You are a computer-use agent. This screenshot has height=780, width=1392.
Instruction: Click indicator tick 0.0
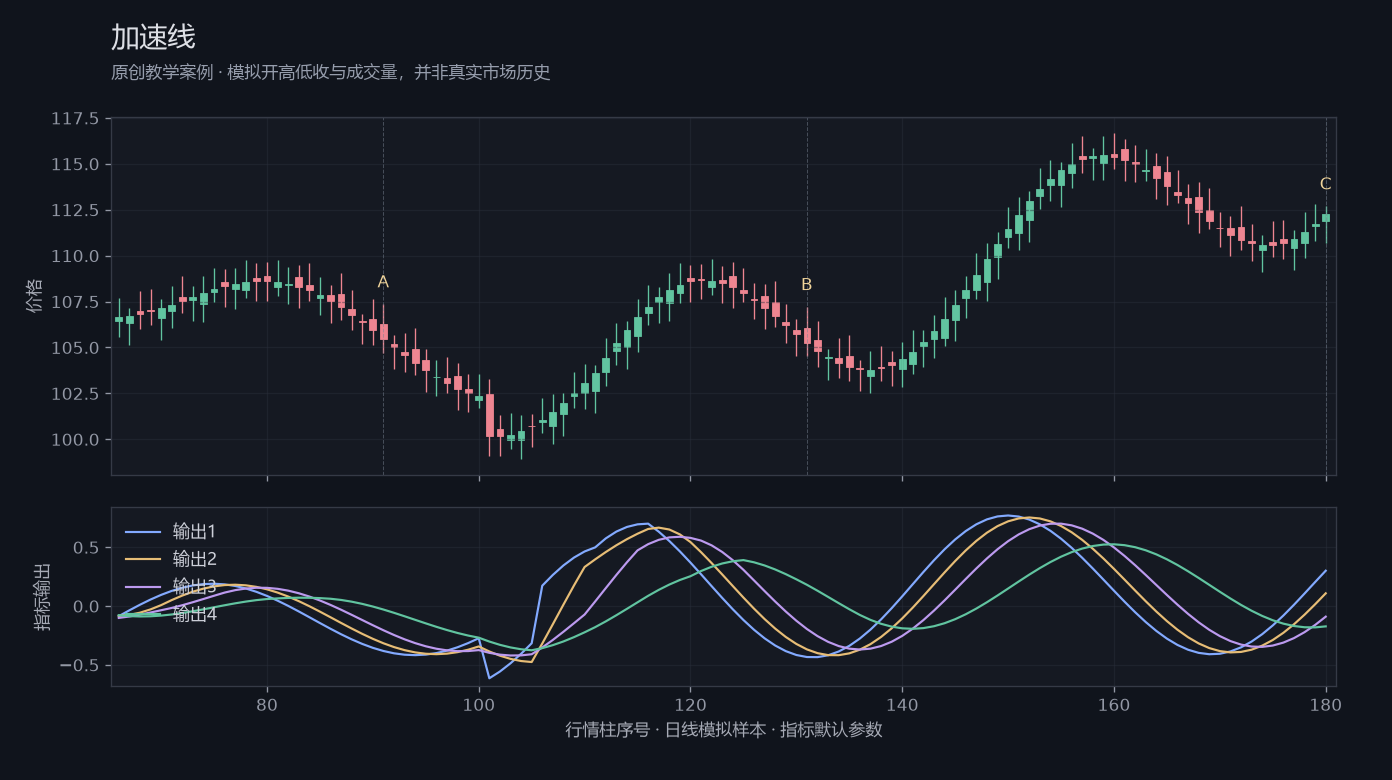pos(85,607)
